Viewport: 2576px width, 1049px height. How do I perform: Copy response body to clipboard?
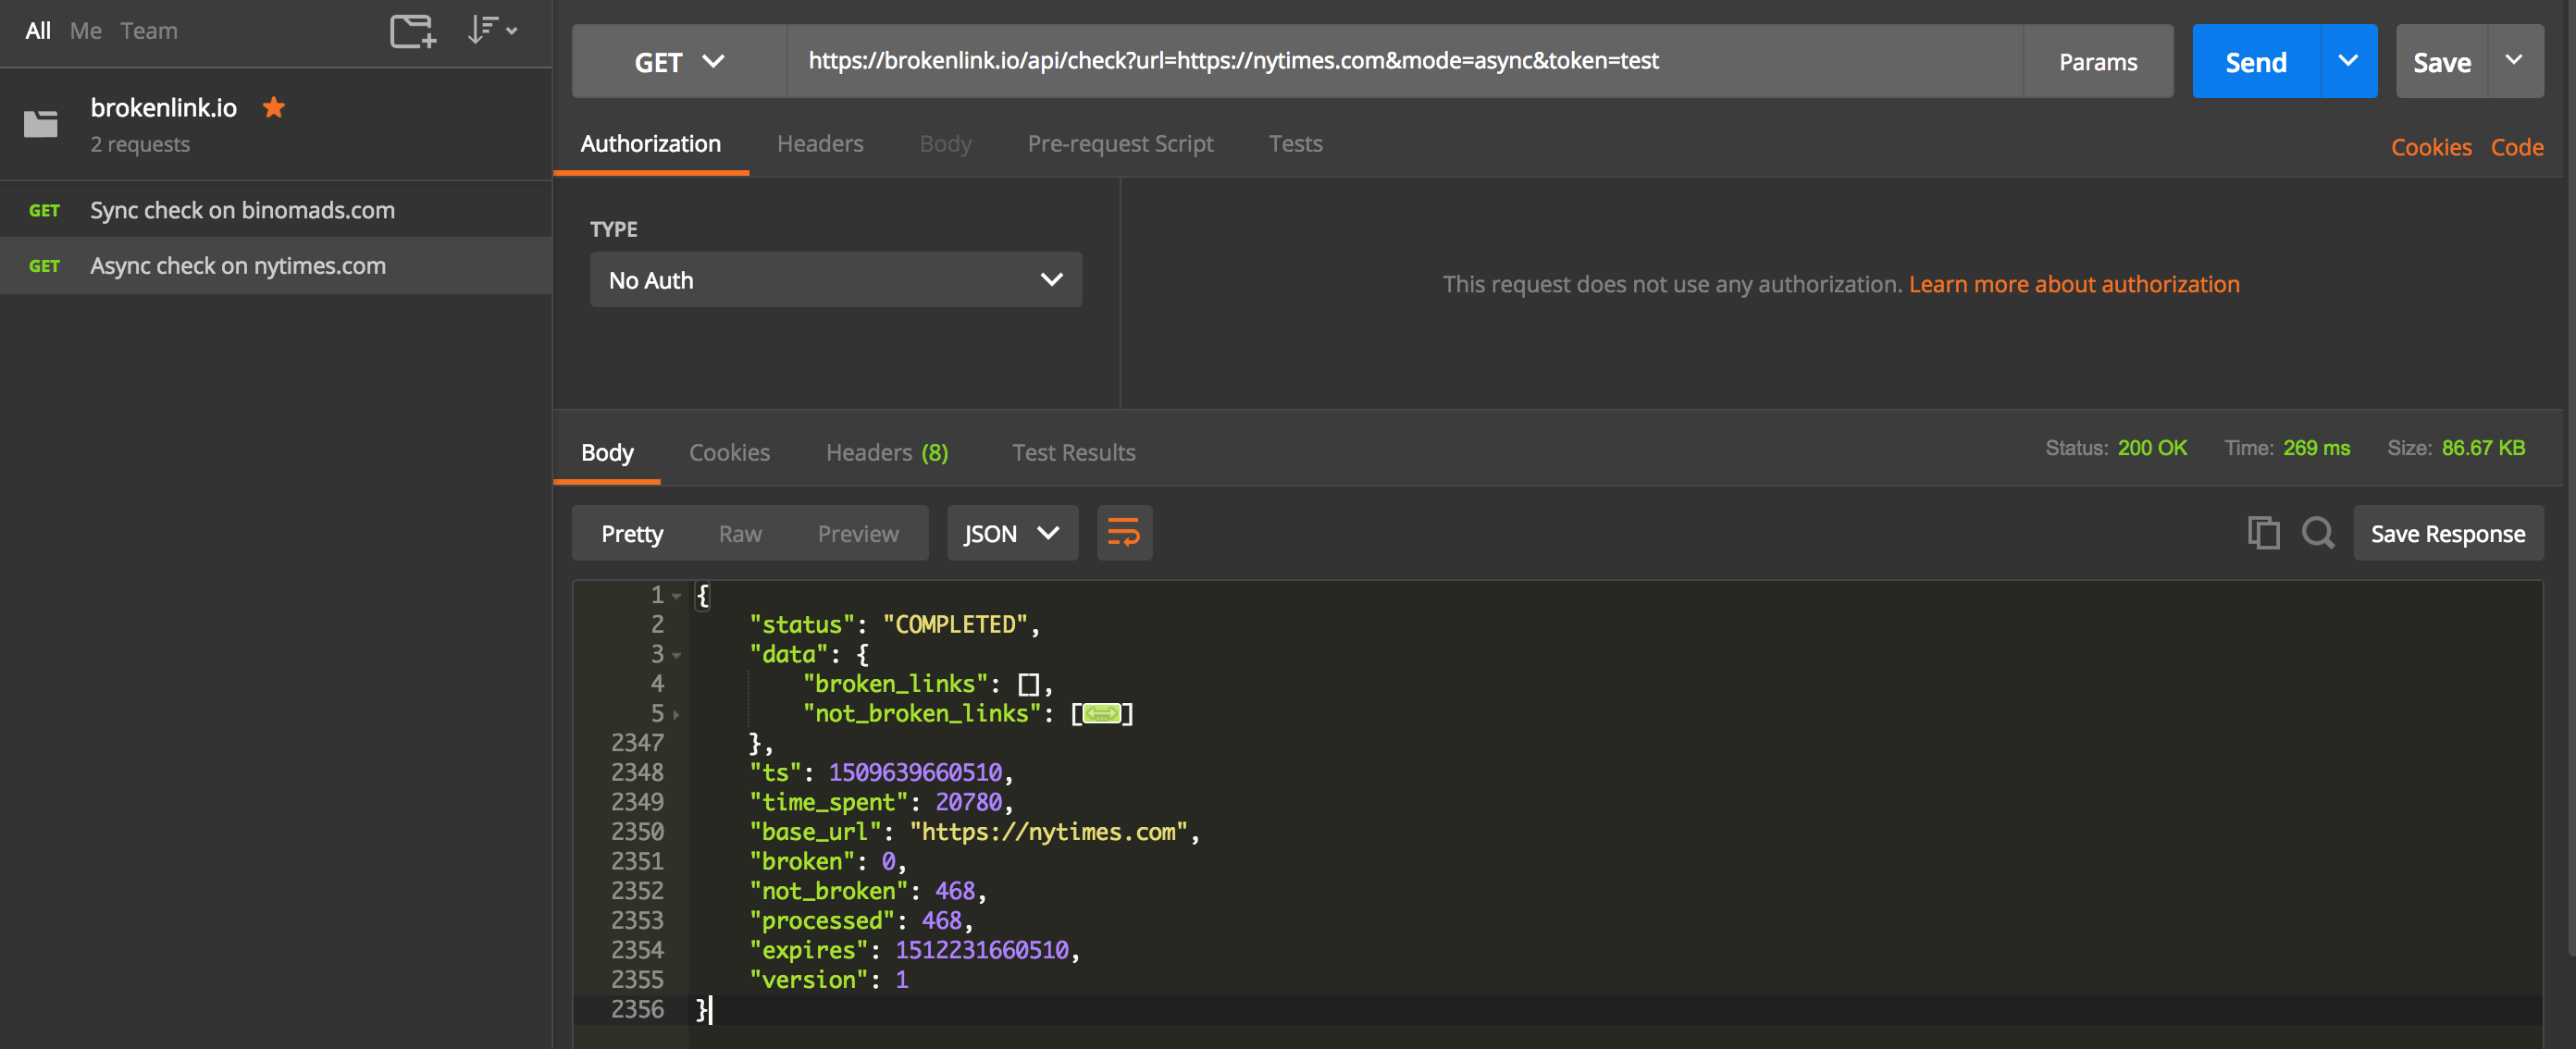(2262, 533)
